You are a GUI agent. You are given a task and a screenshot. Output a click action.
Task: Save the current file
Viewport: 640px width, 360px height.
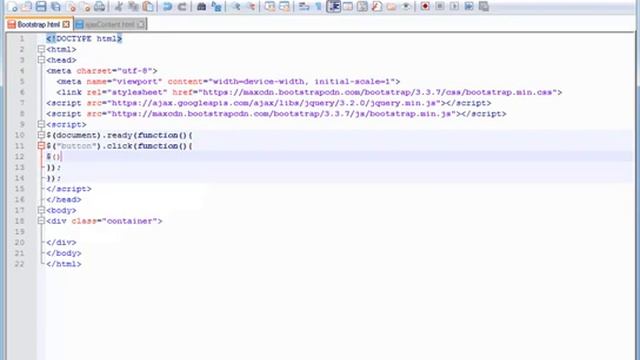click(x=41, y=6)
